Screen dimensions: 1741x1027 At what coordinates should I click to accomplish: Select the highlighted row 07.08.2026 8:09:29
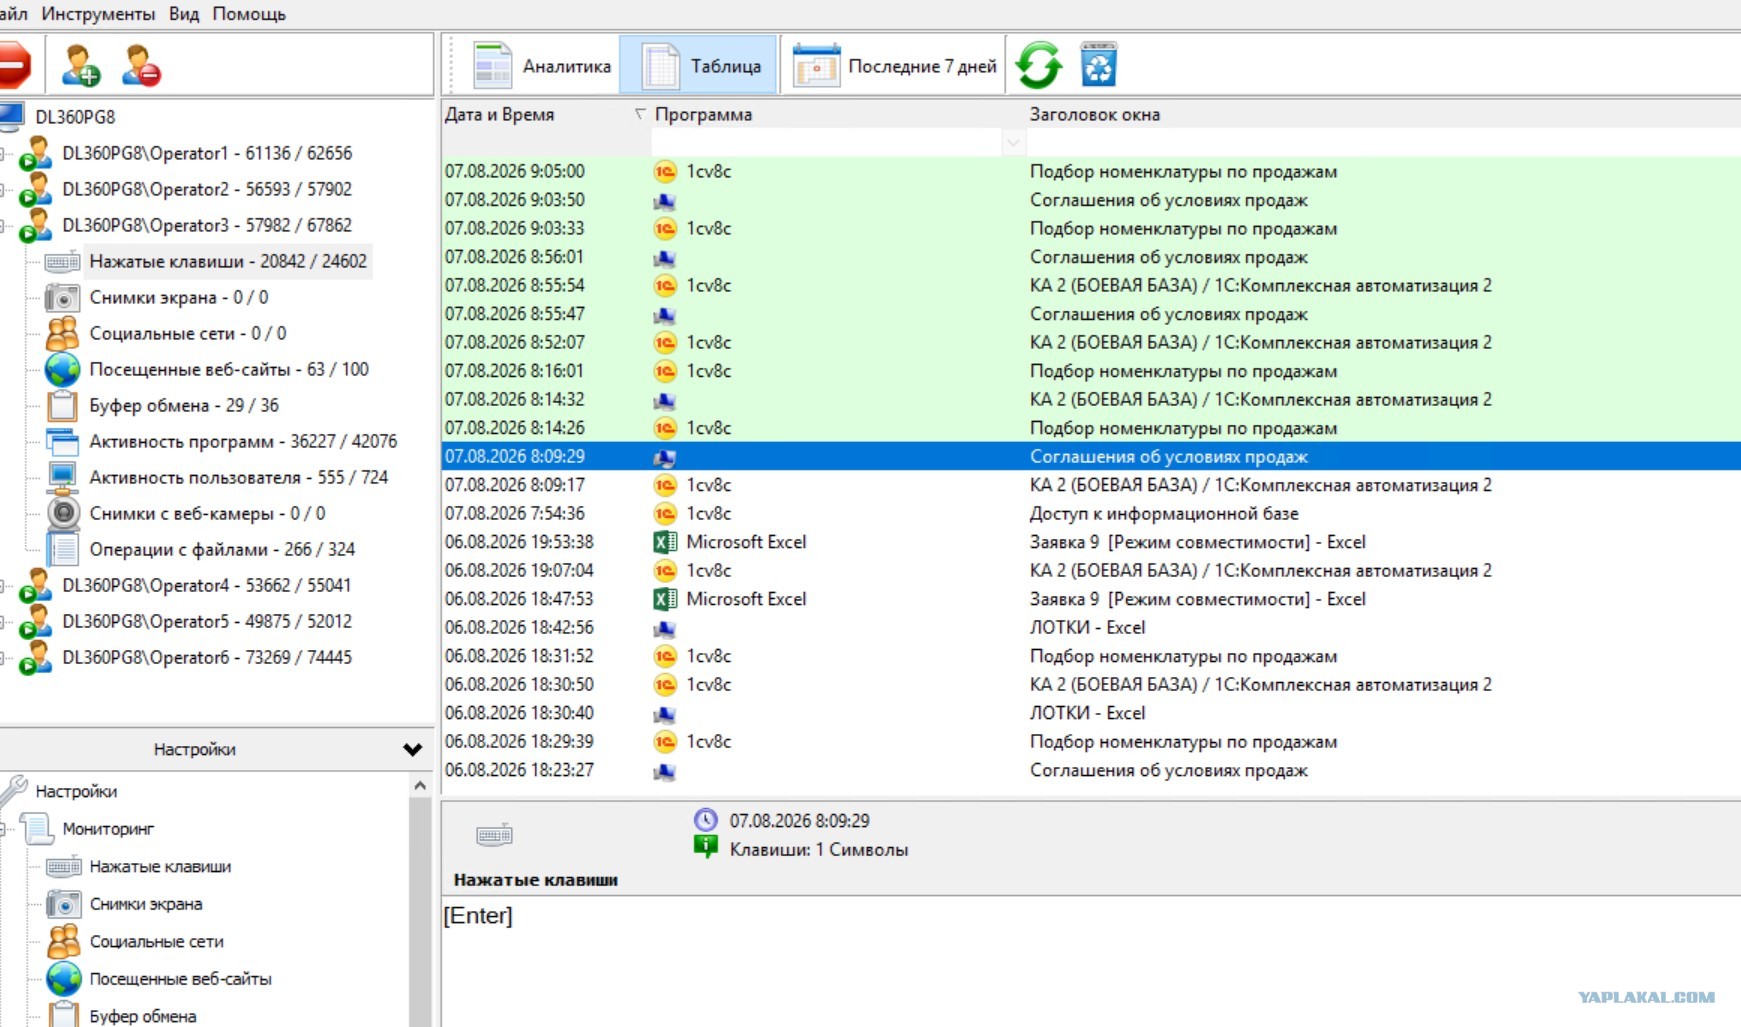[x=1091, y=457]
